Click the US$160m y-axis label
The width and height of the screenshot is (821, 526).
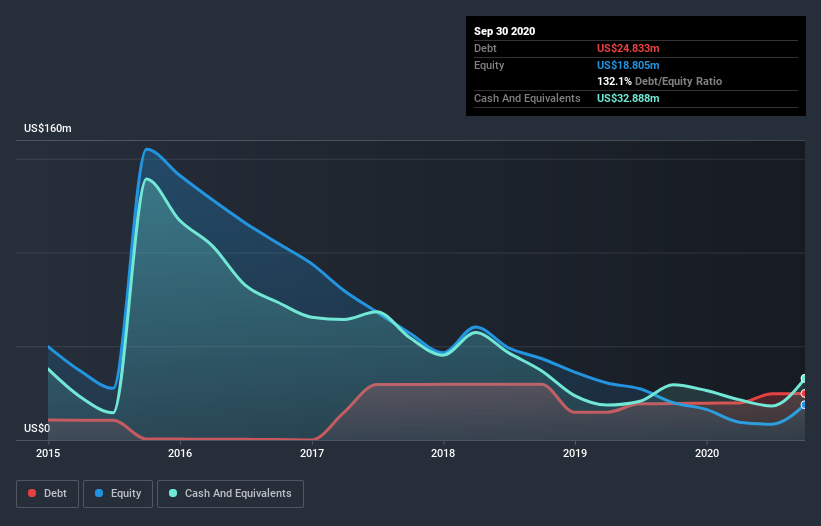pos(48,128)
